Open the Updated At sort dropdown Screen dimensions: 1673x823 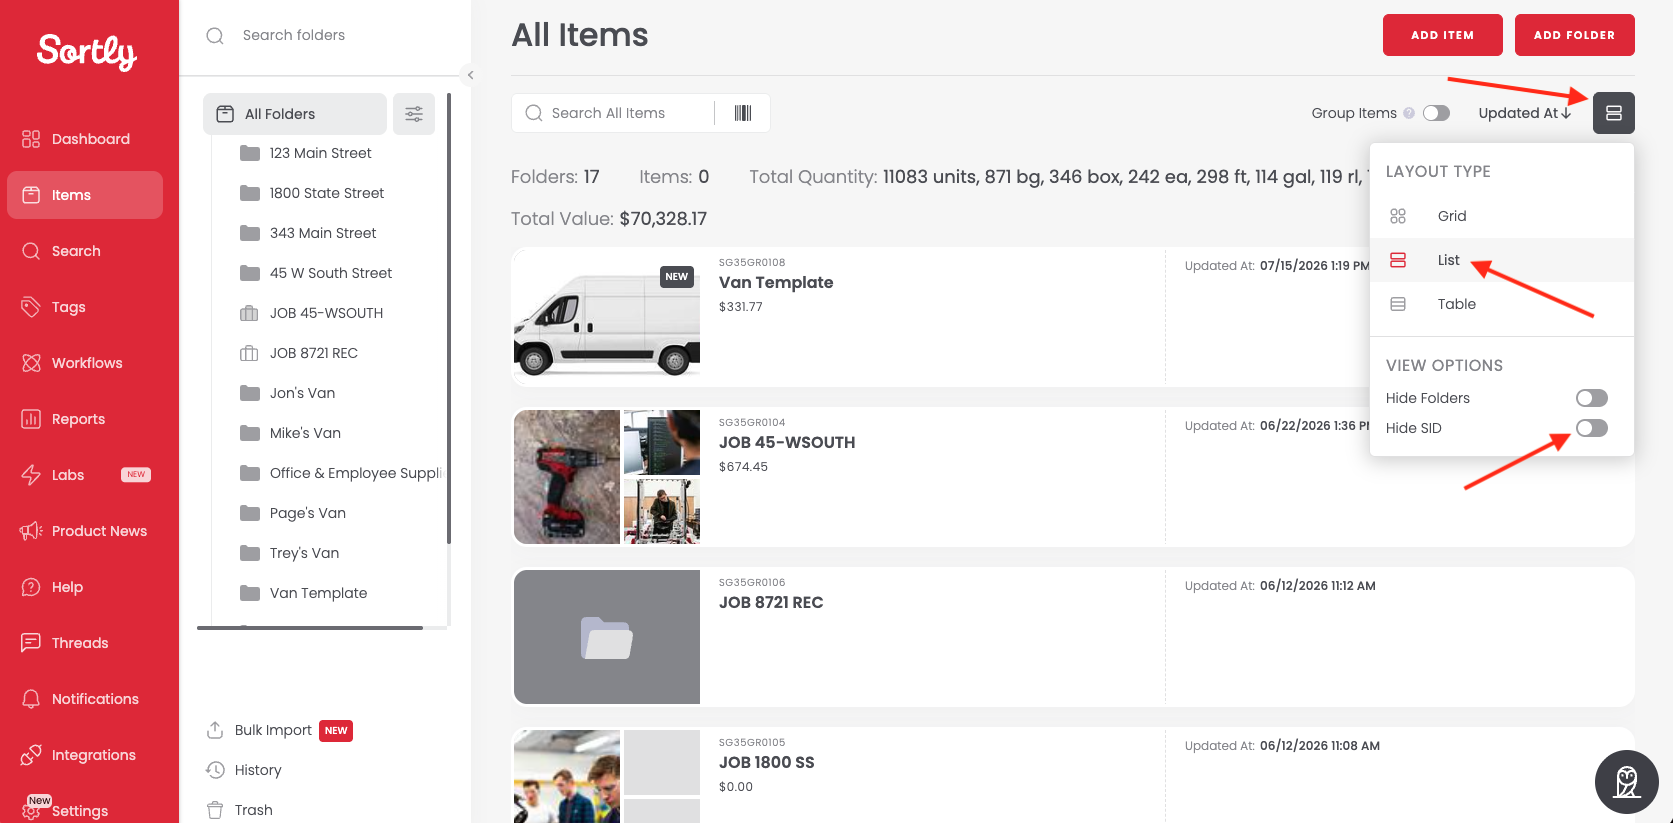(x=1525, y=113)
